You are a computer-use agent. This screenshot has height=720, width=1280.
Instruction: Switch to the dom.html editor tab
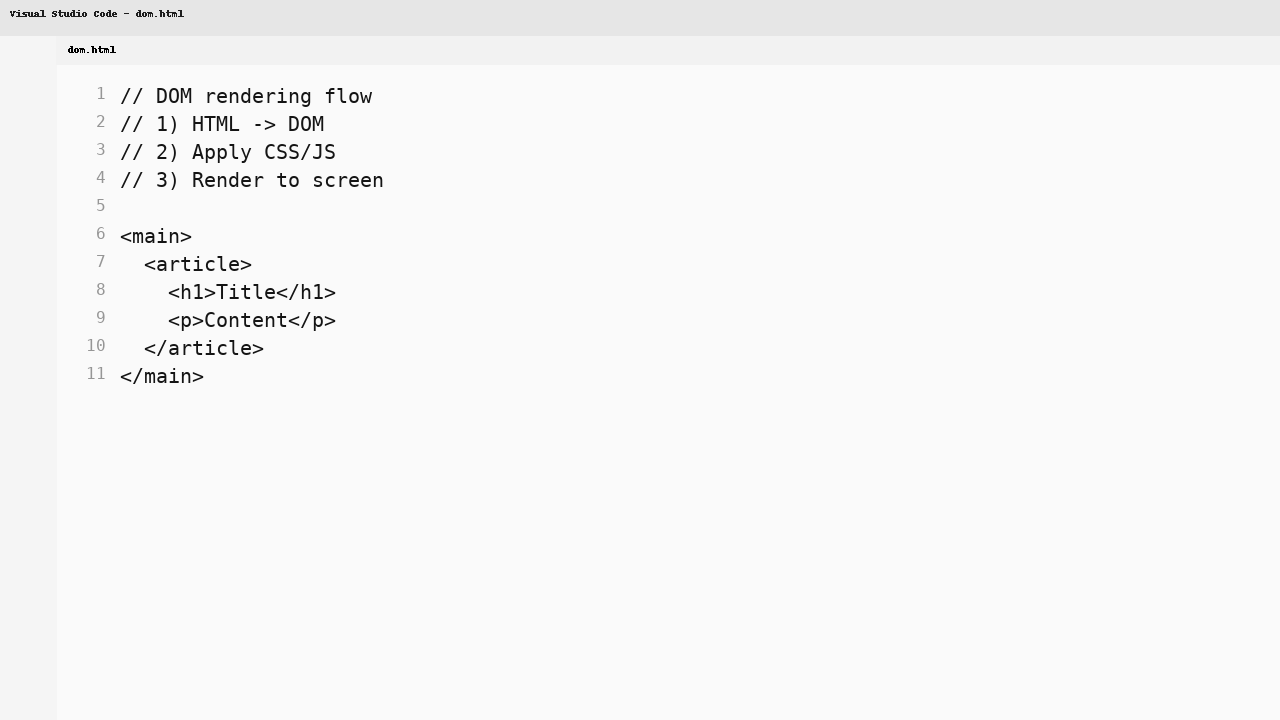[x=91, y=50]
